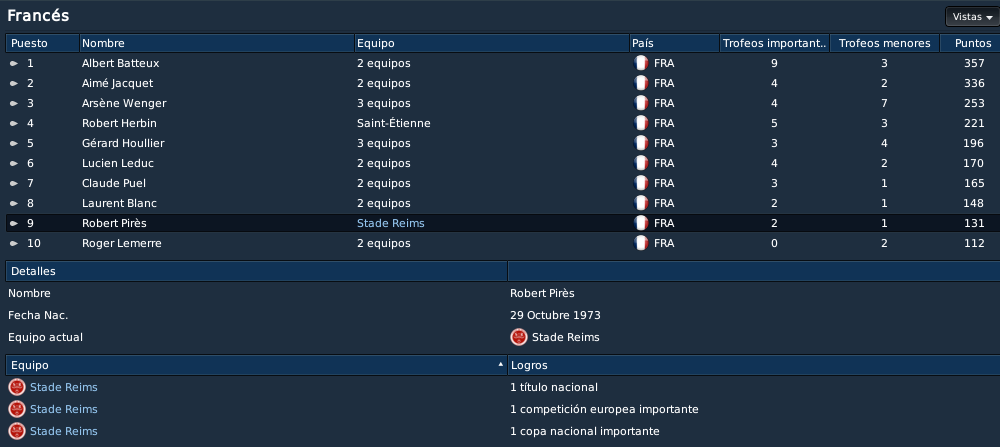1000x447 pixels.
Task: Click the row marker icon for rank 1
Action: [x=14, y=64]
